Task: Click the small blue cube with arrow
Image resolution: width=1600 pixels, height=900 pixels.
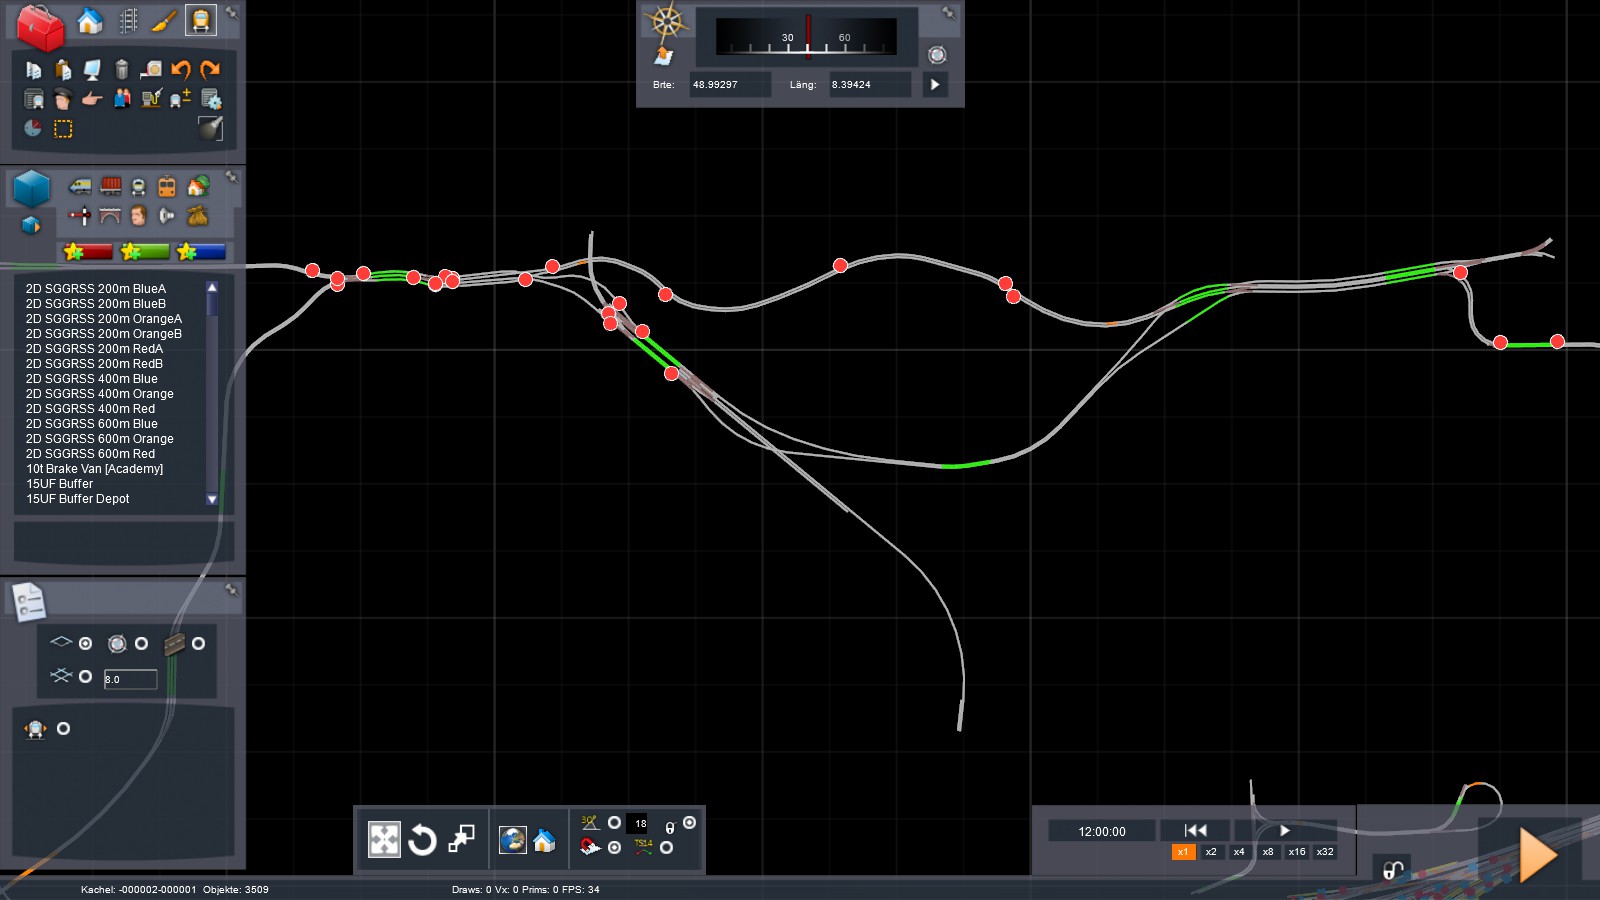Action: (x=31, y=225)
